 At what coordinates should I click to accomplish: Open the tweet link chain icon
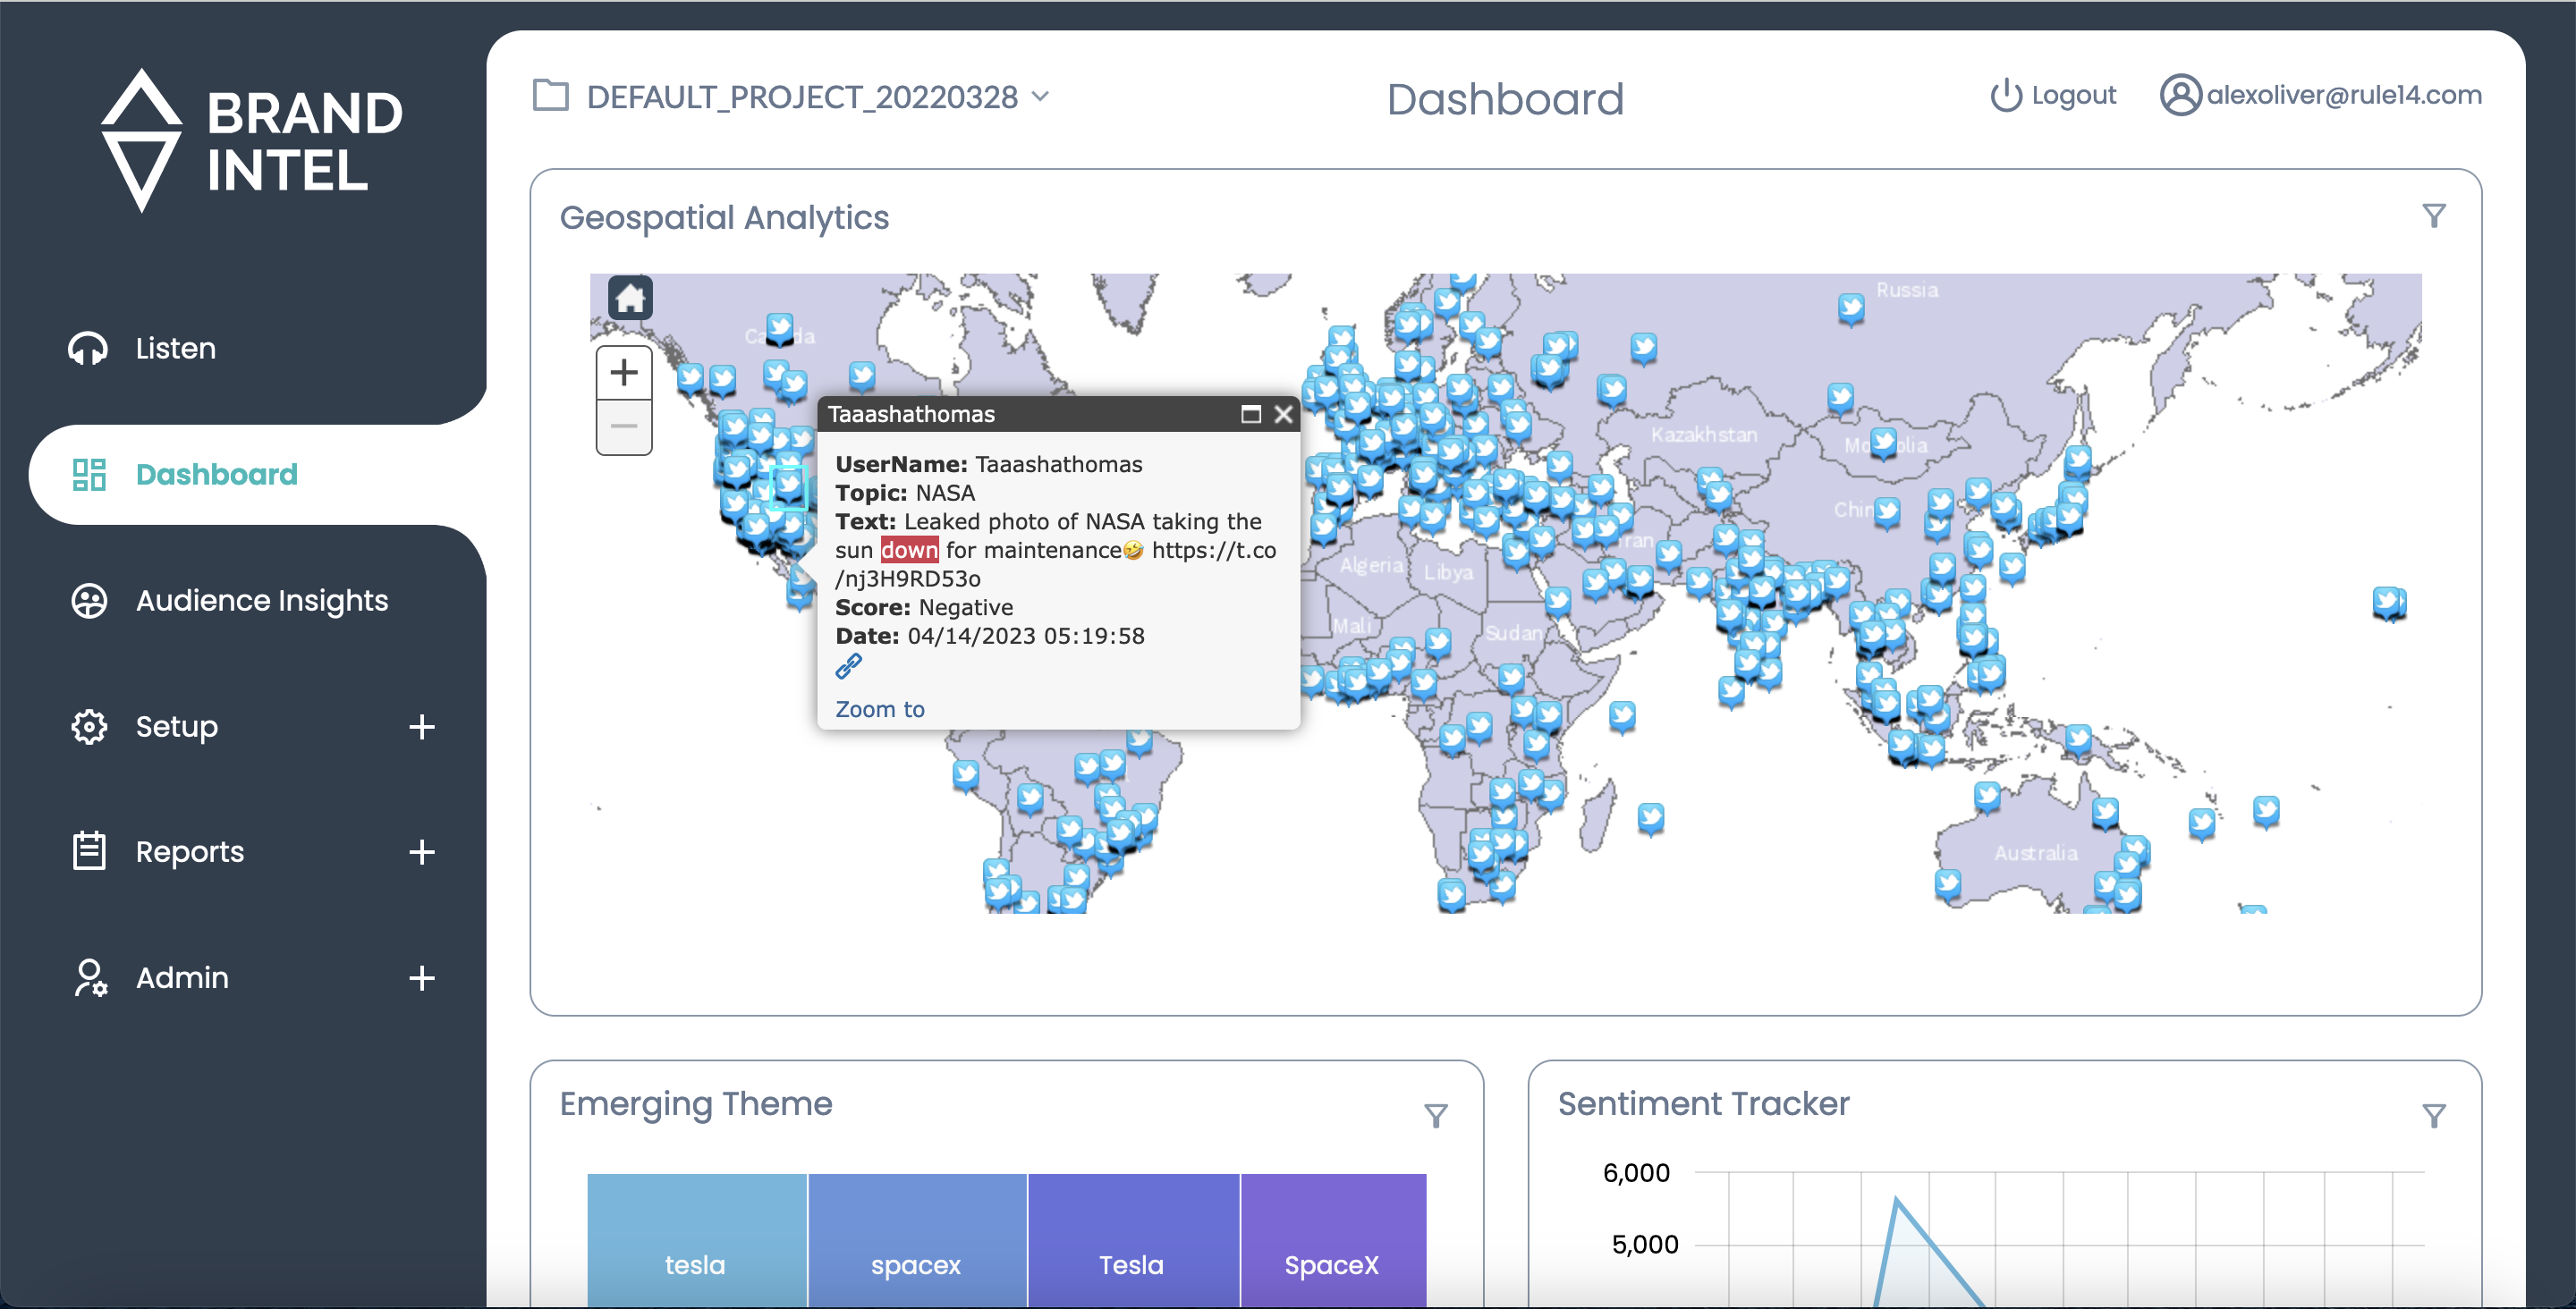848,666
